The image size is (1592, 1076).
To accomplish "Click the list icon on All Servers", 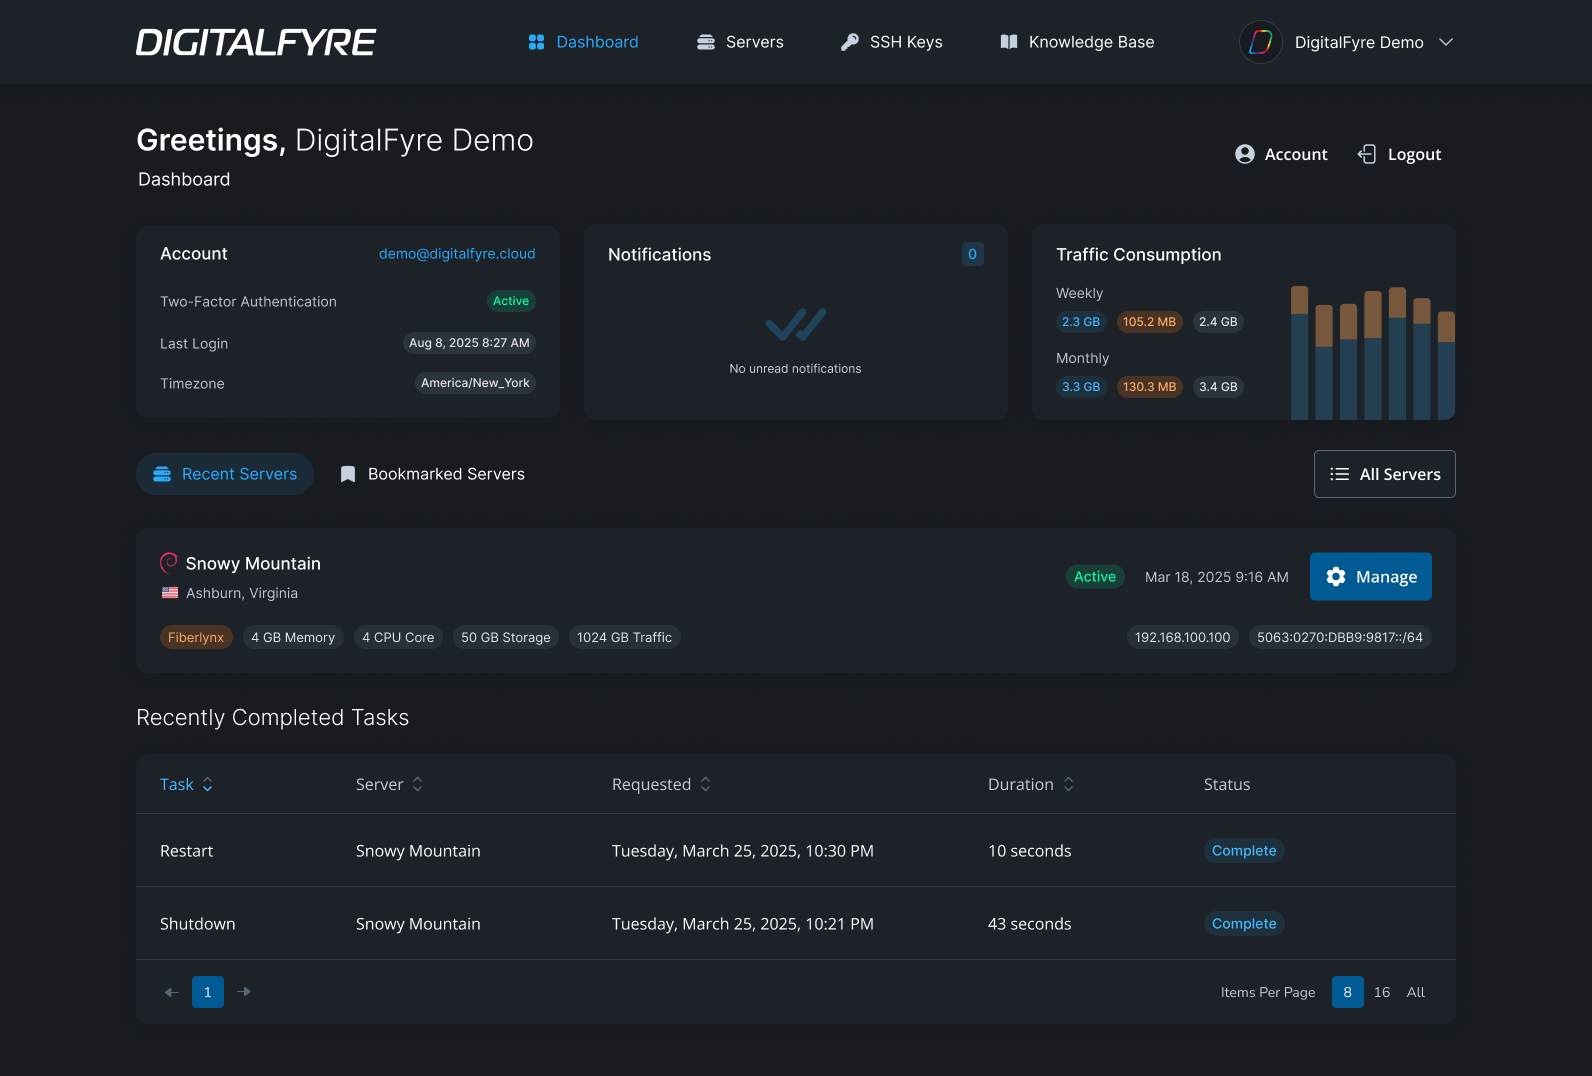I will pos(1340,474).
